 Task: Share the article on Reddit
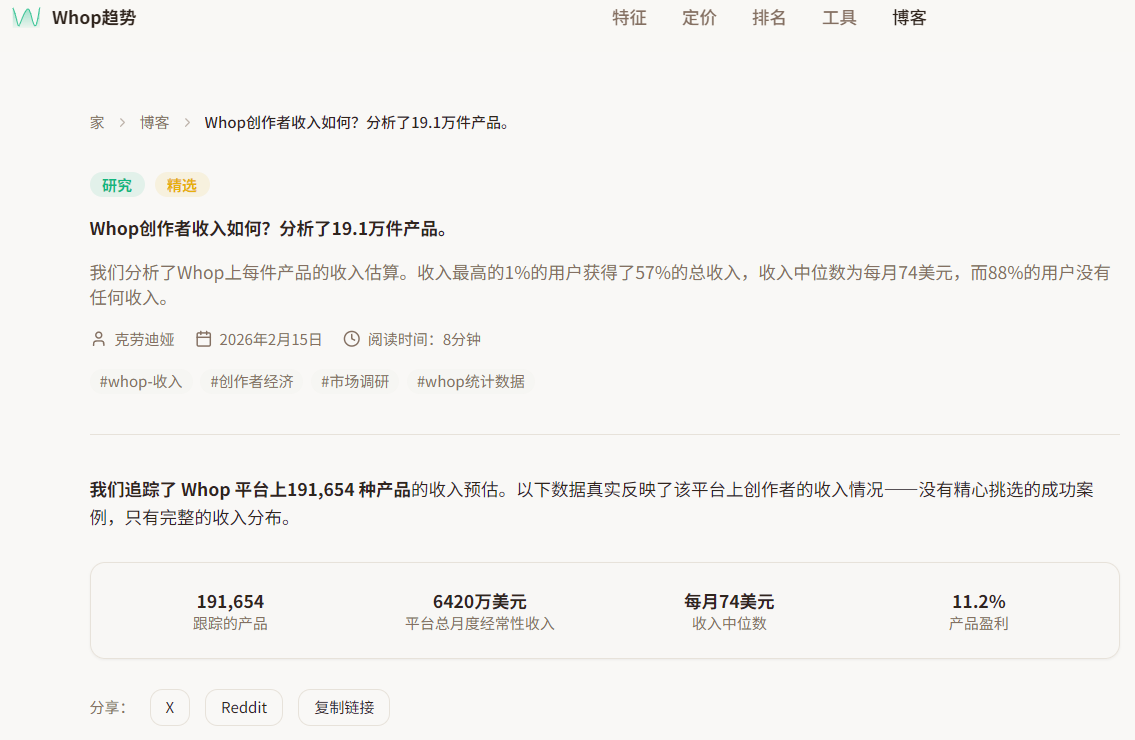pyautogui.click(x=244, y=707)
